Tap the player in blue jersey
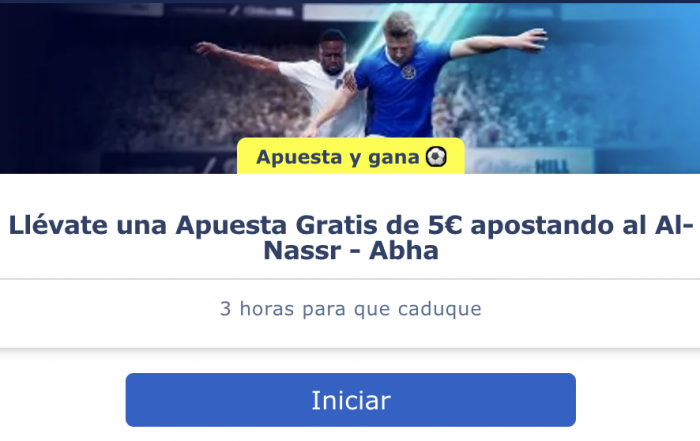Image resolution: width=700 pixels, height=441 pixels. [x=402, y=76]
